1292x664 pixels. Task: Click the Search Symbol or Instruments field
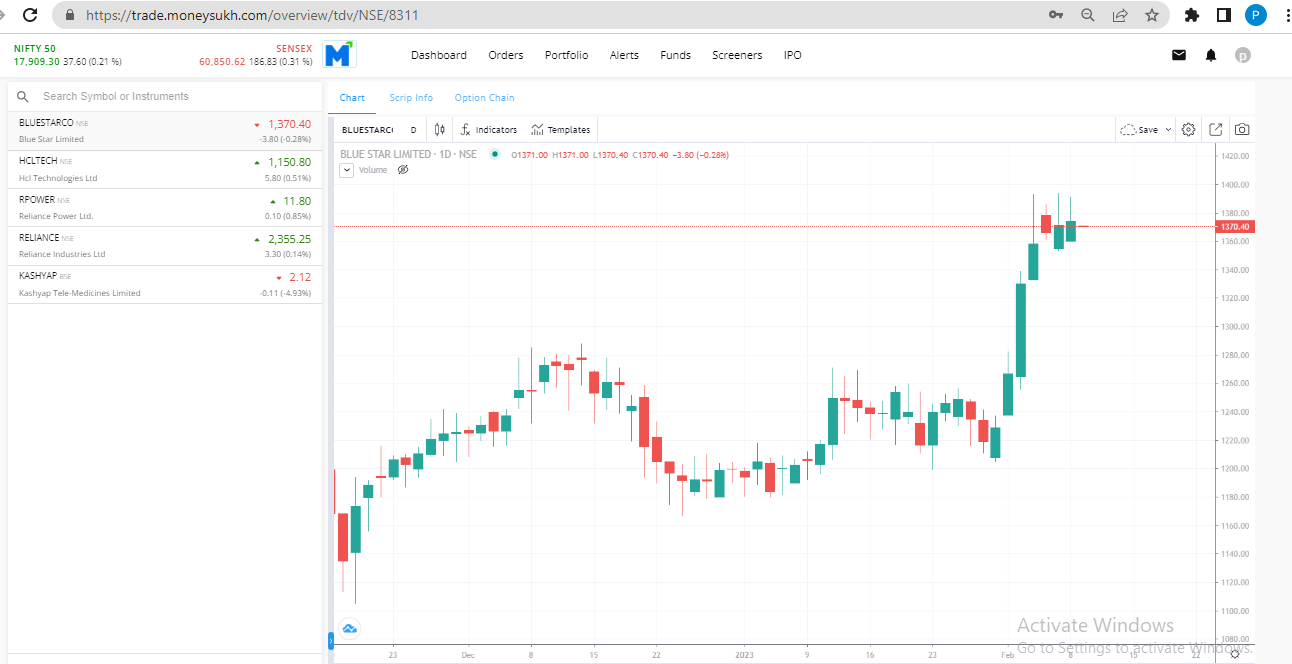pos(165,96)
